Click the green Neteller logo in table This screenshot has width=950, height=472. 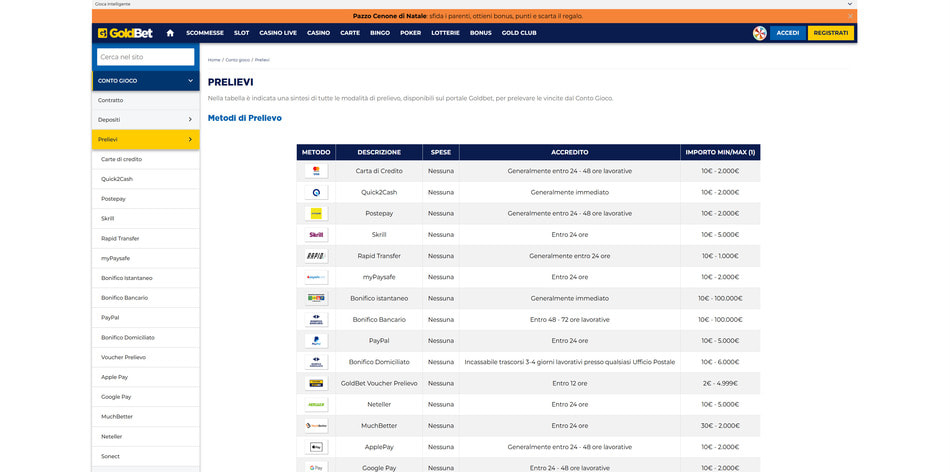click(316, 404)
